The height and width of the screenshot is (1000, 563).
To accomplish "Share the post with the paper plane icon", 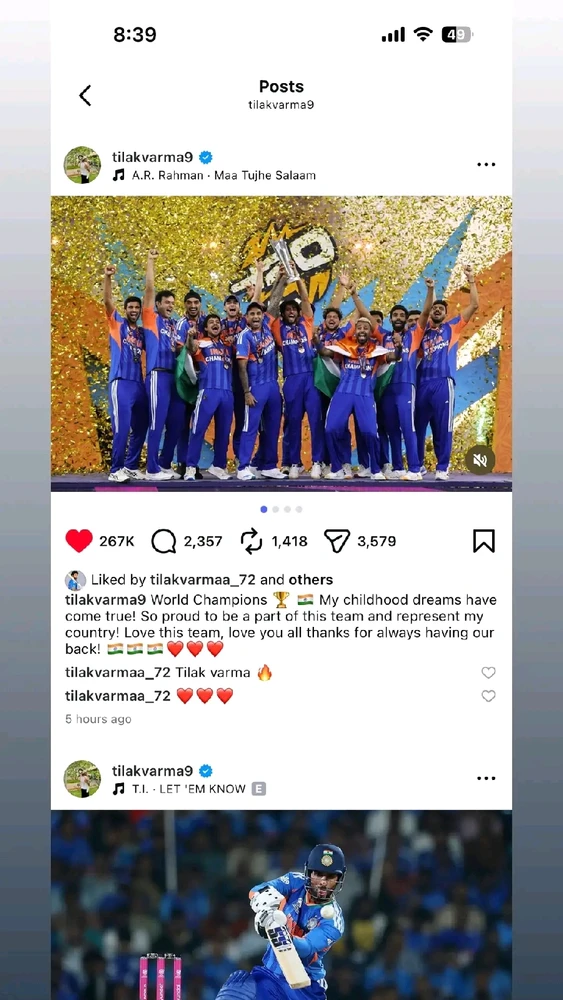I will click(337, 541).
